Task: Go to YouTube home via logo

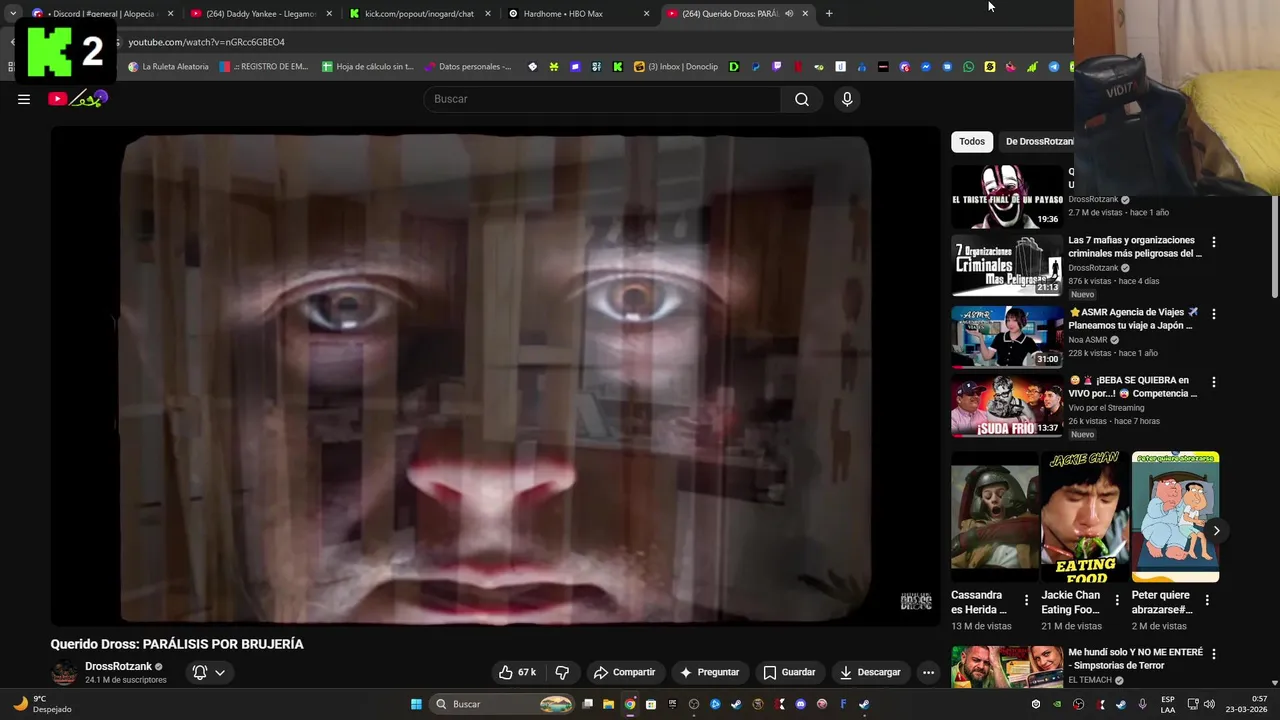Action: [78, 98]
